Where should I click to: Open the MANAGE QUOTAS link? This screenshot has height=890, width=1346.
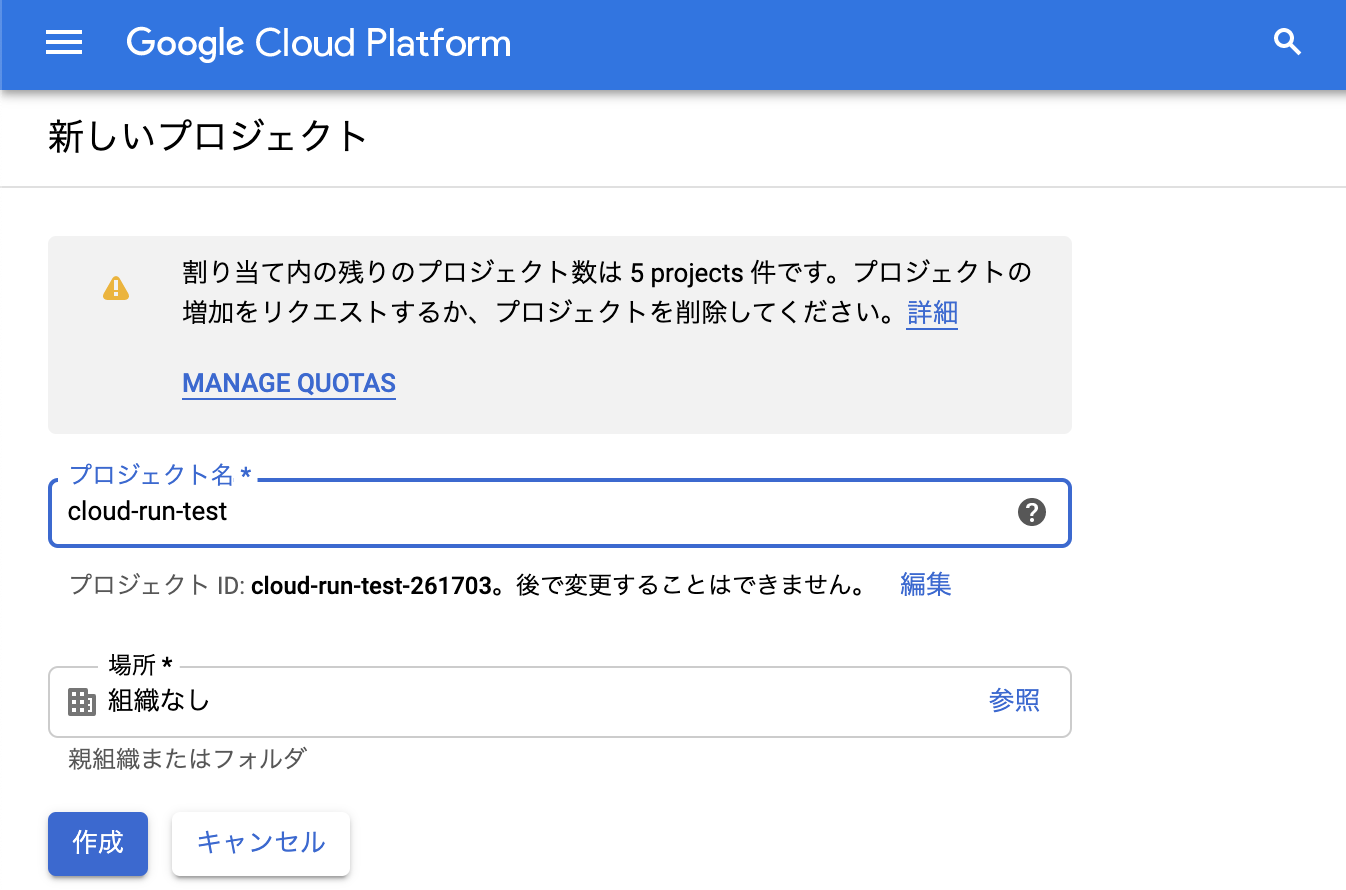289,383
